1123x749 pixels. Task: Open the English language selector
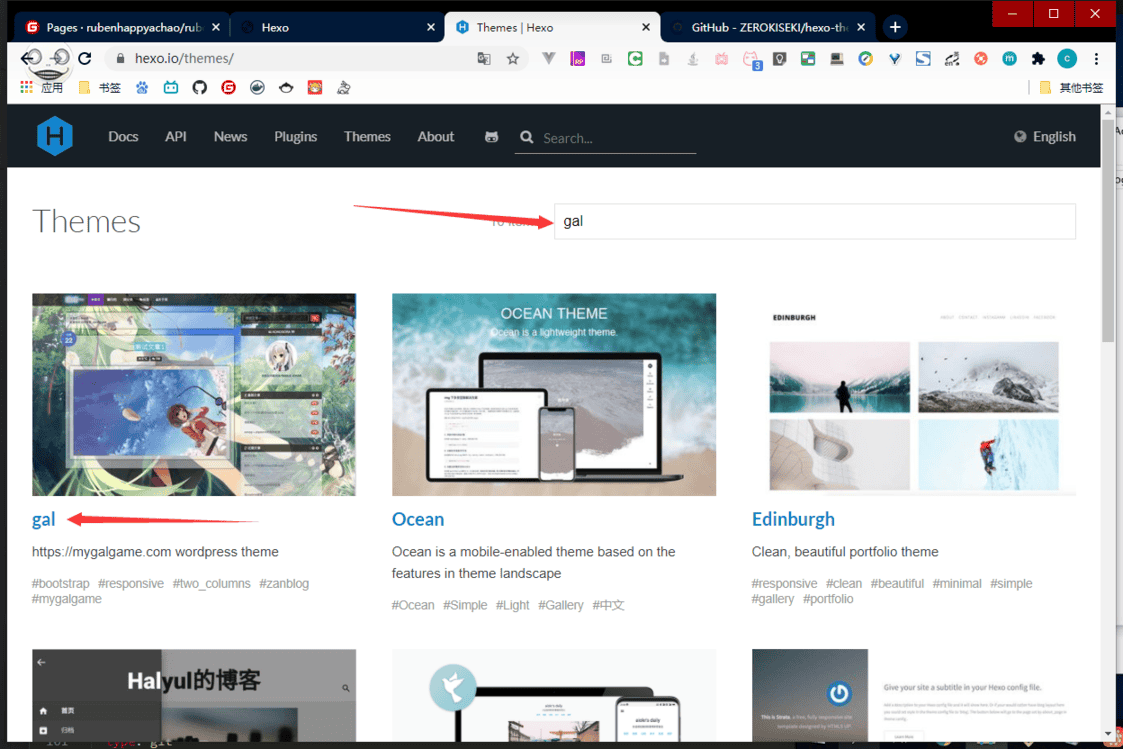(1045, 137)
